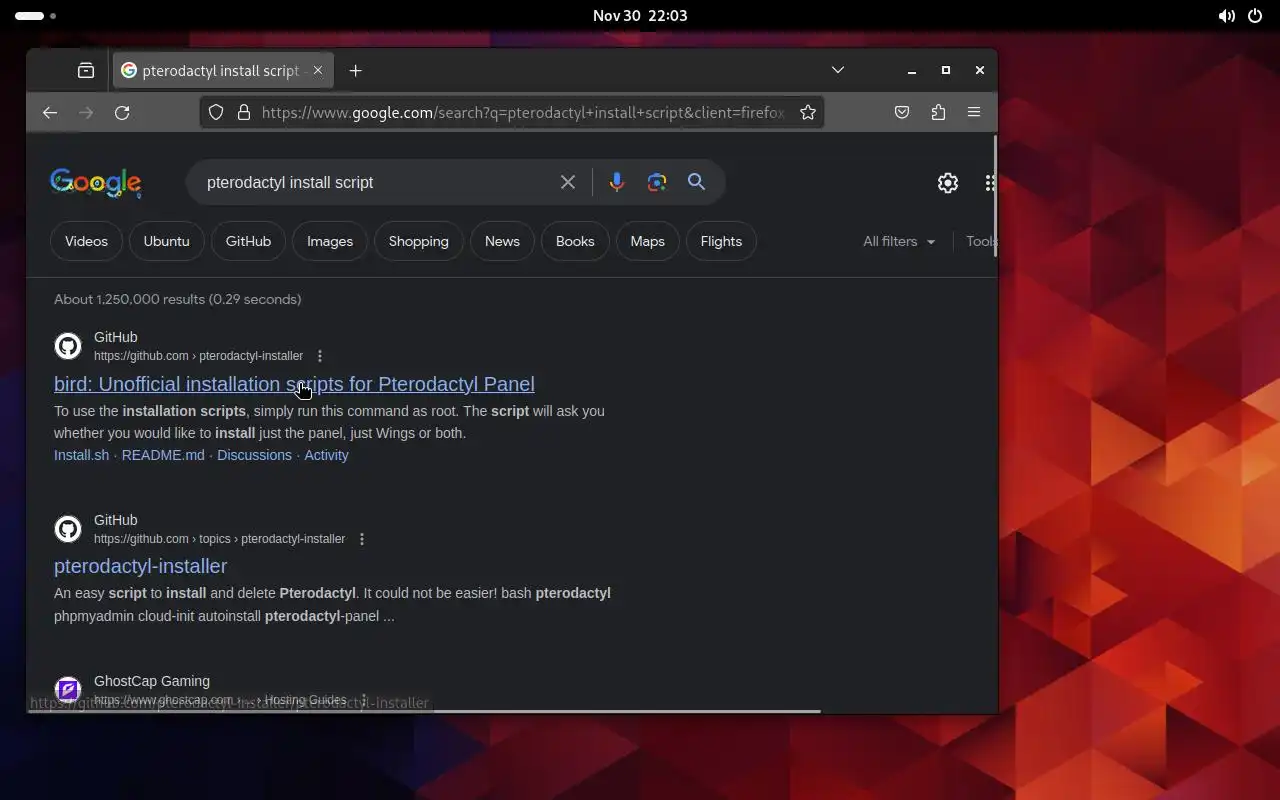Close the pterodactyl install script tab
Viewport: 1280px width, 800px height.
click(318, 70)
